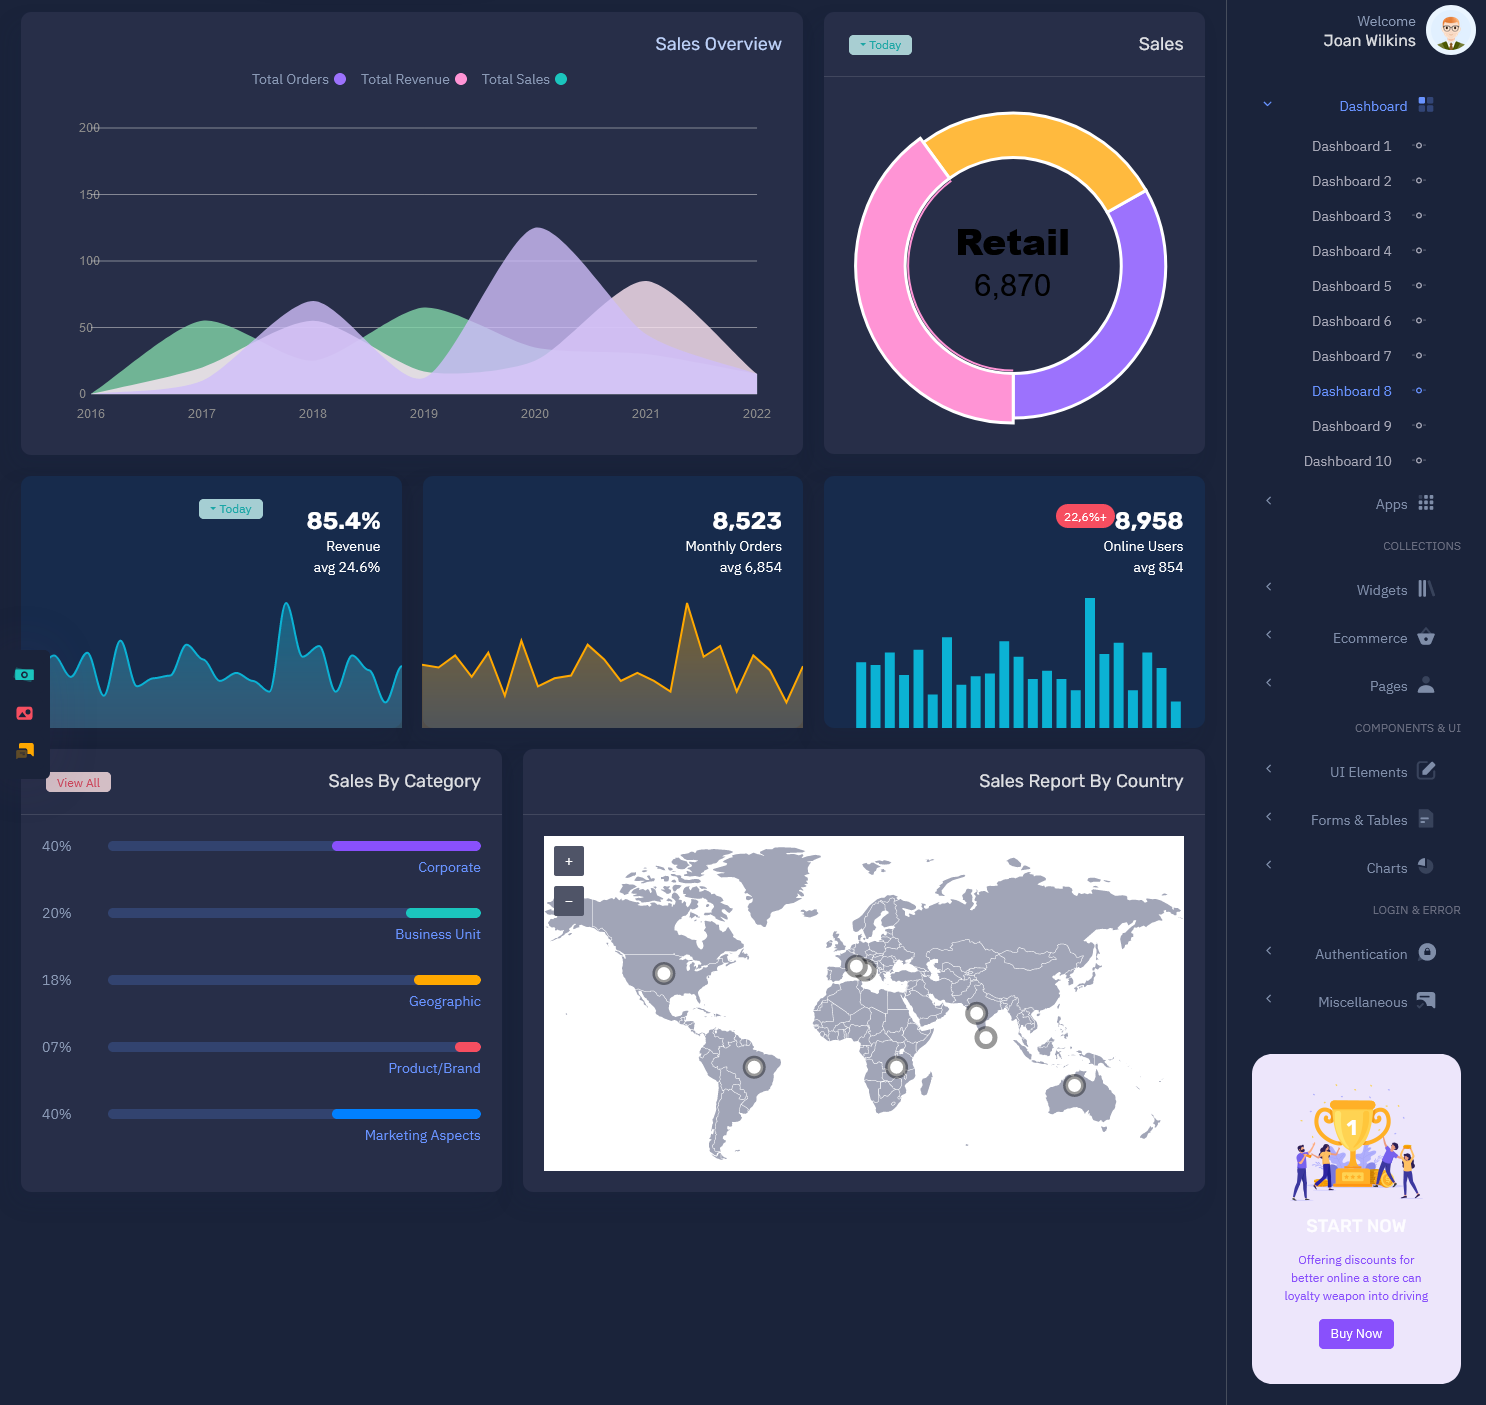Screen dimensions: 1486x1405
Task: Select Dashboard 9 in sidebar
Action: (1351, 426)
